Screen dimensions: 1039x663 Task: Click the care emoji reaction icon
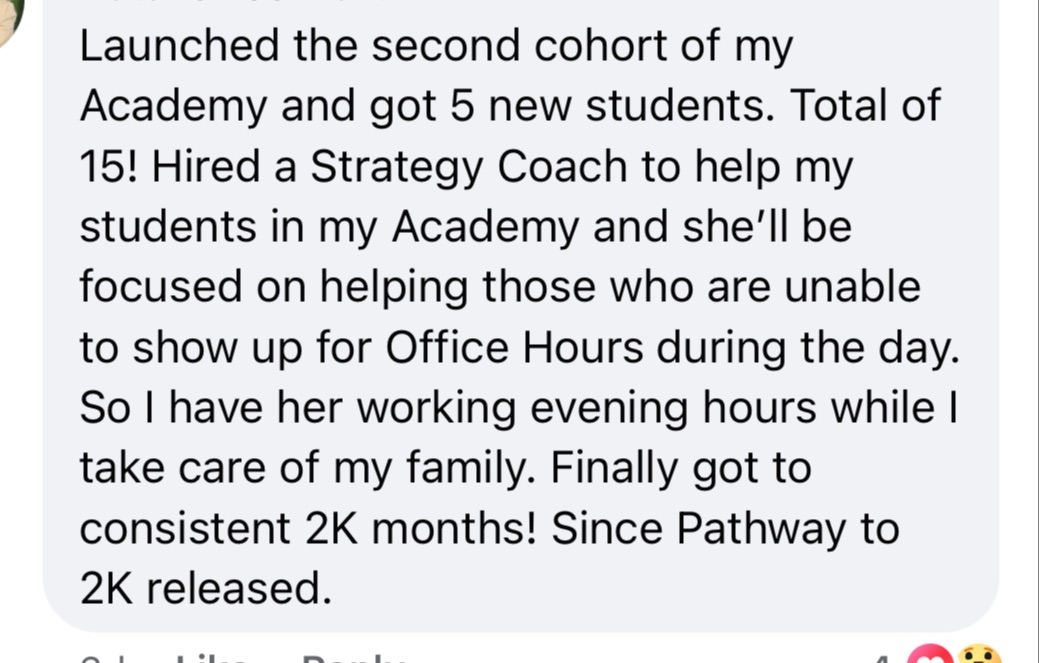[978, 654]
